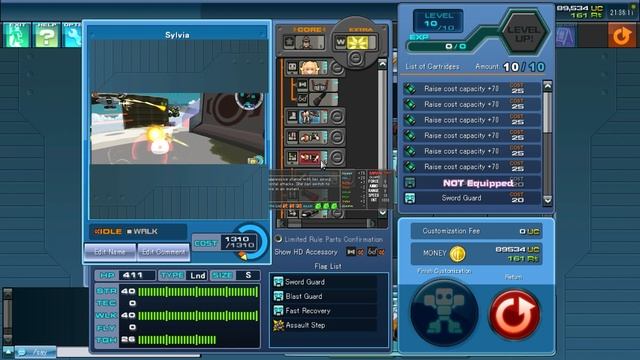Select the red-highlighted arms part row

(307, 157)
